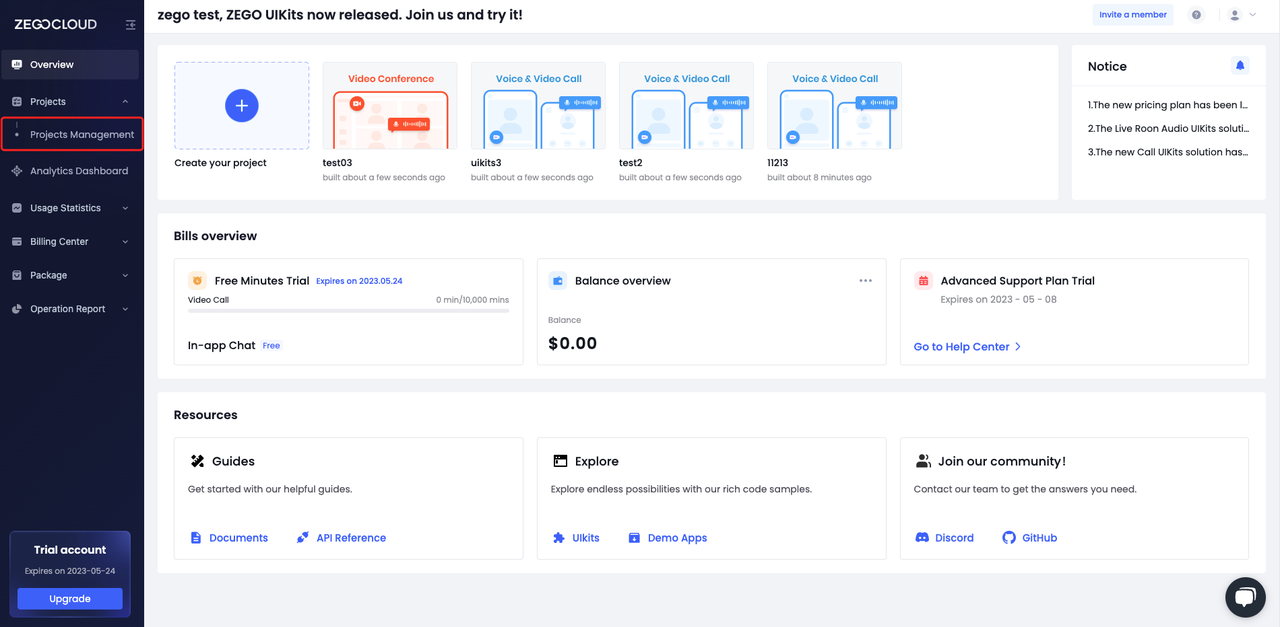Open the Notice bell icon

(1240, 66)
